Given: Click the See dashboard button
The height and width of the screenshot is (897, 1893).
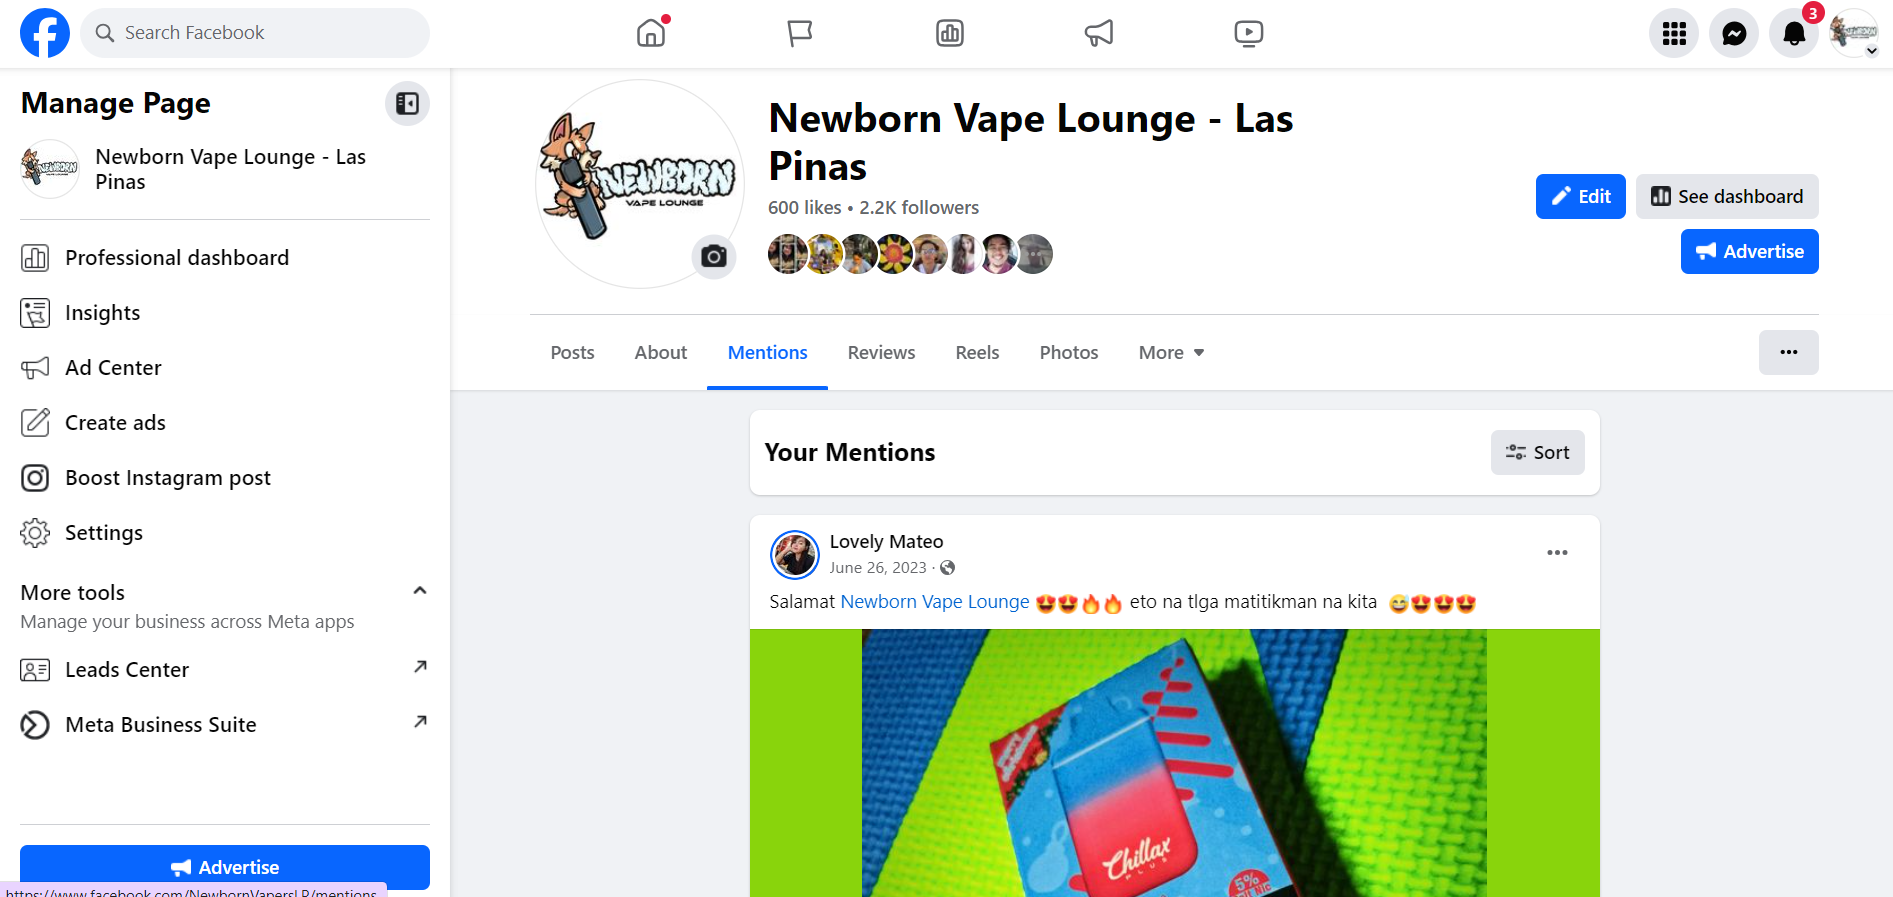Looking at the screenshot, I should click(x=1727, y=196).
